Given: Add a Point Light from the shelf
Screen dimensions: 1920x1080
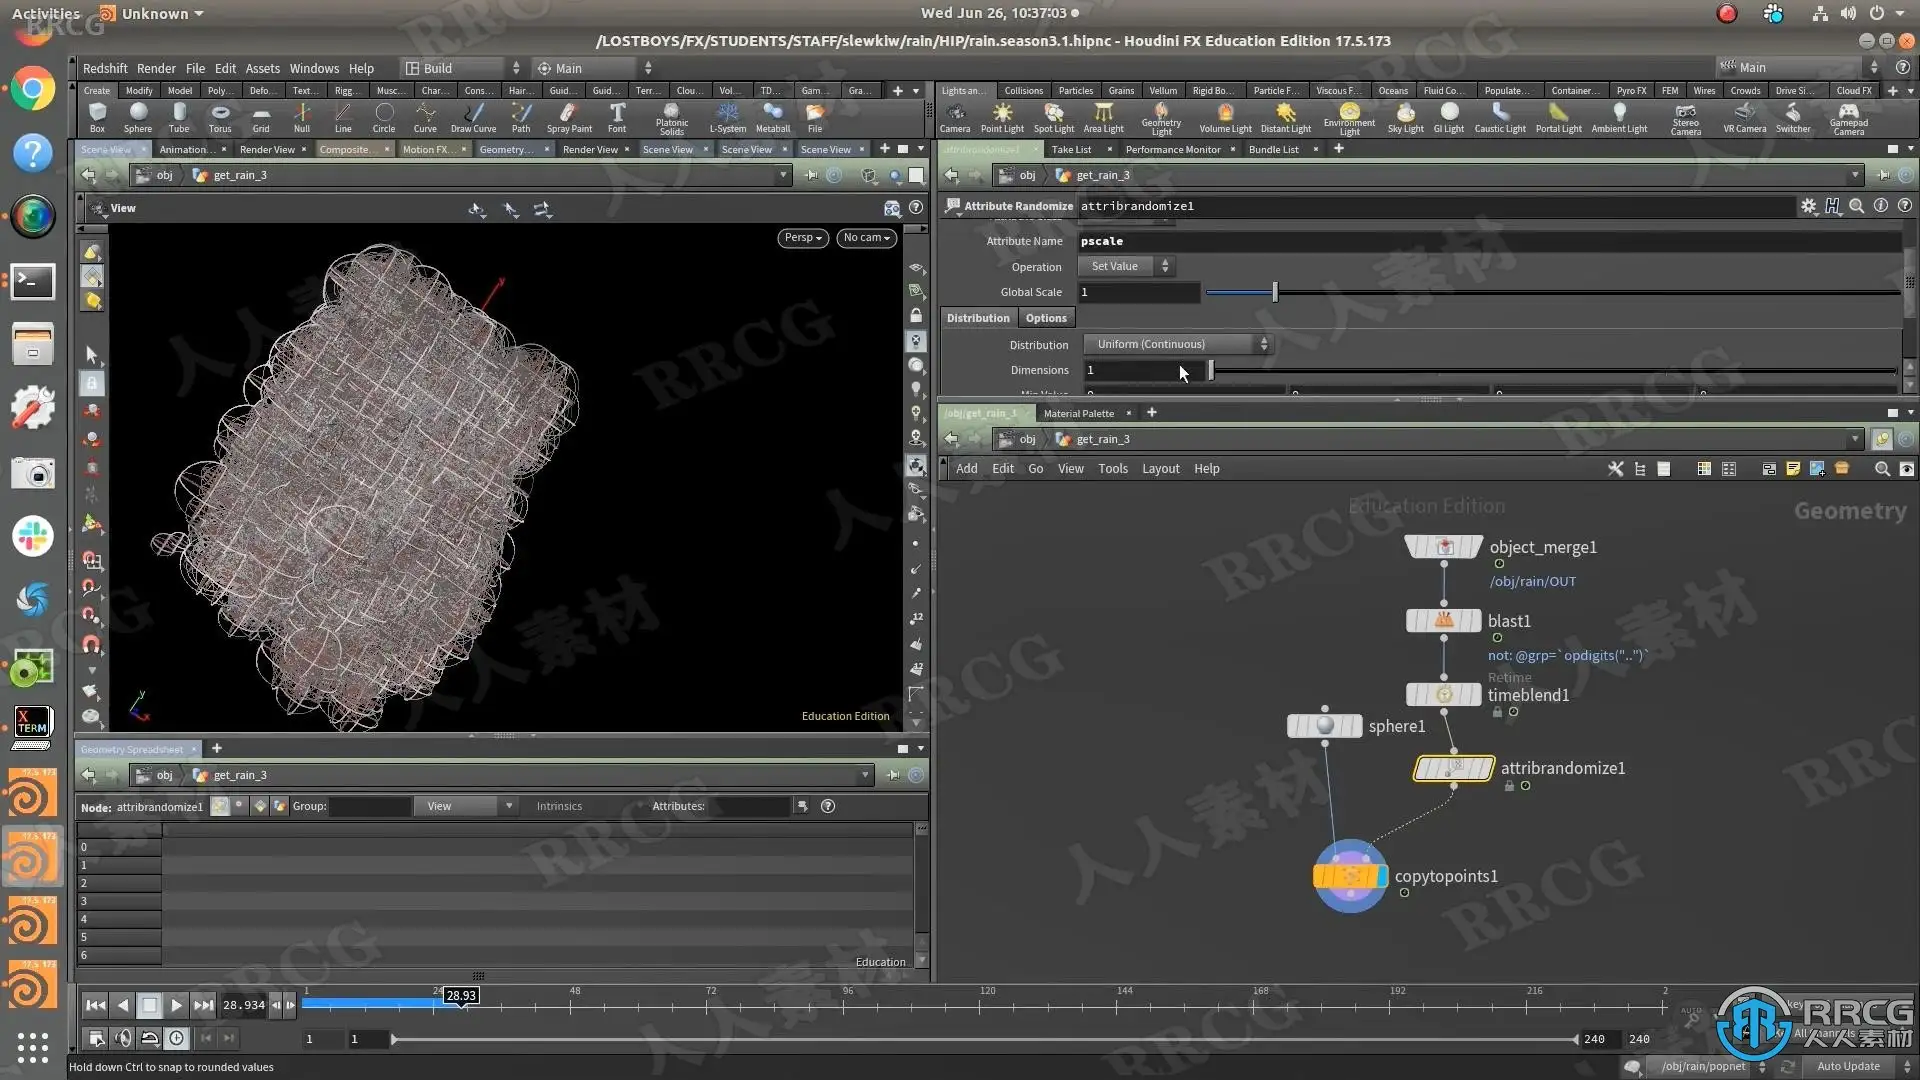Looking at the screenshot, I should pyautogui.click(x=1002, y=117).
